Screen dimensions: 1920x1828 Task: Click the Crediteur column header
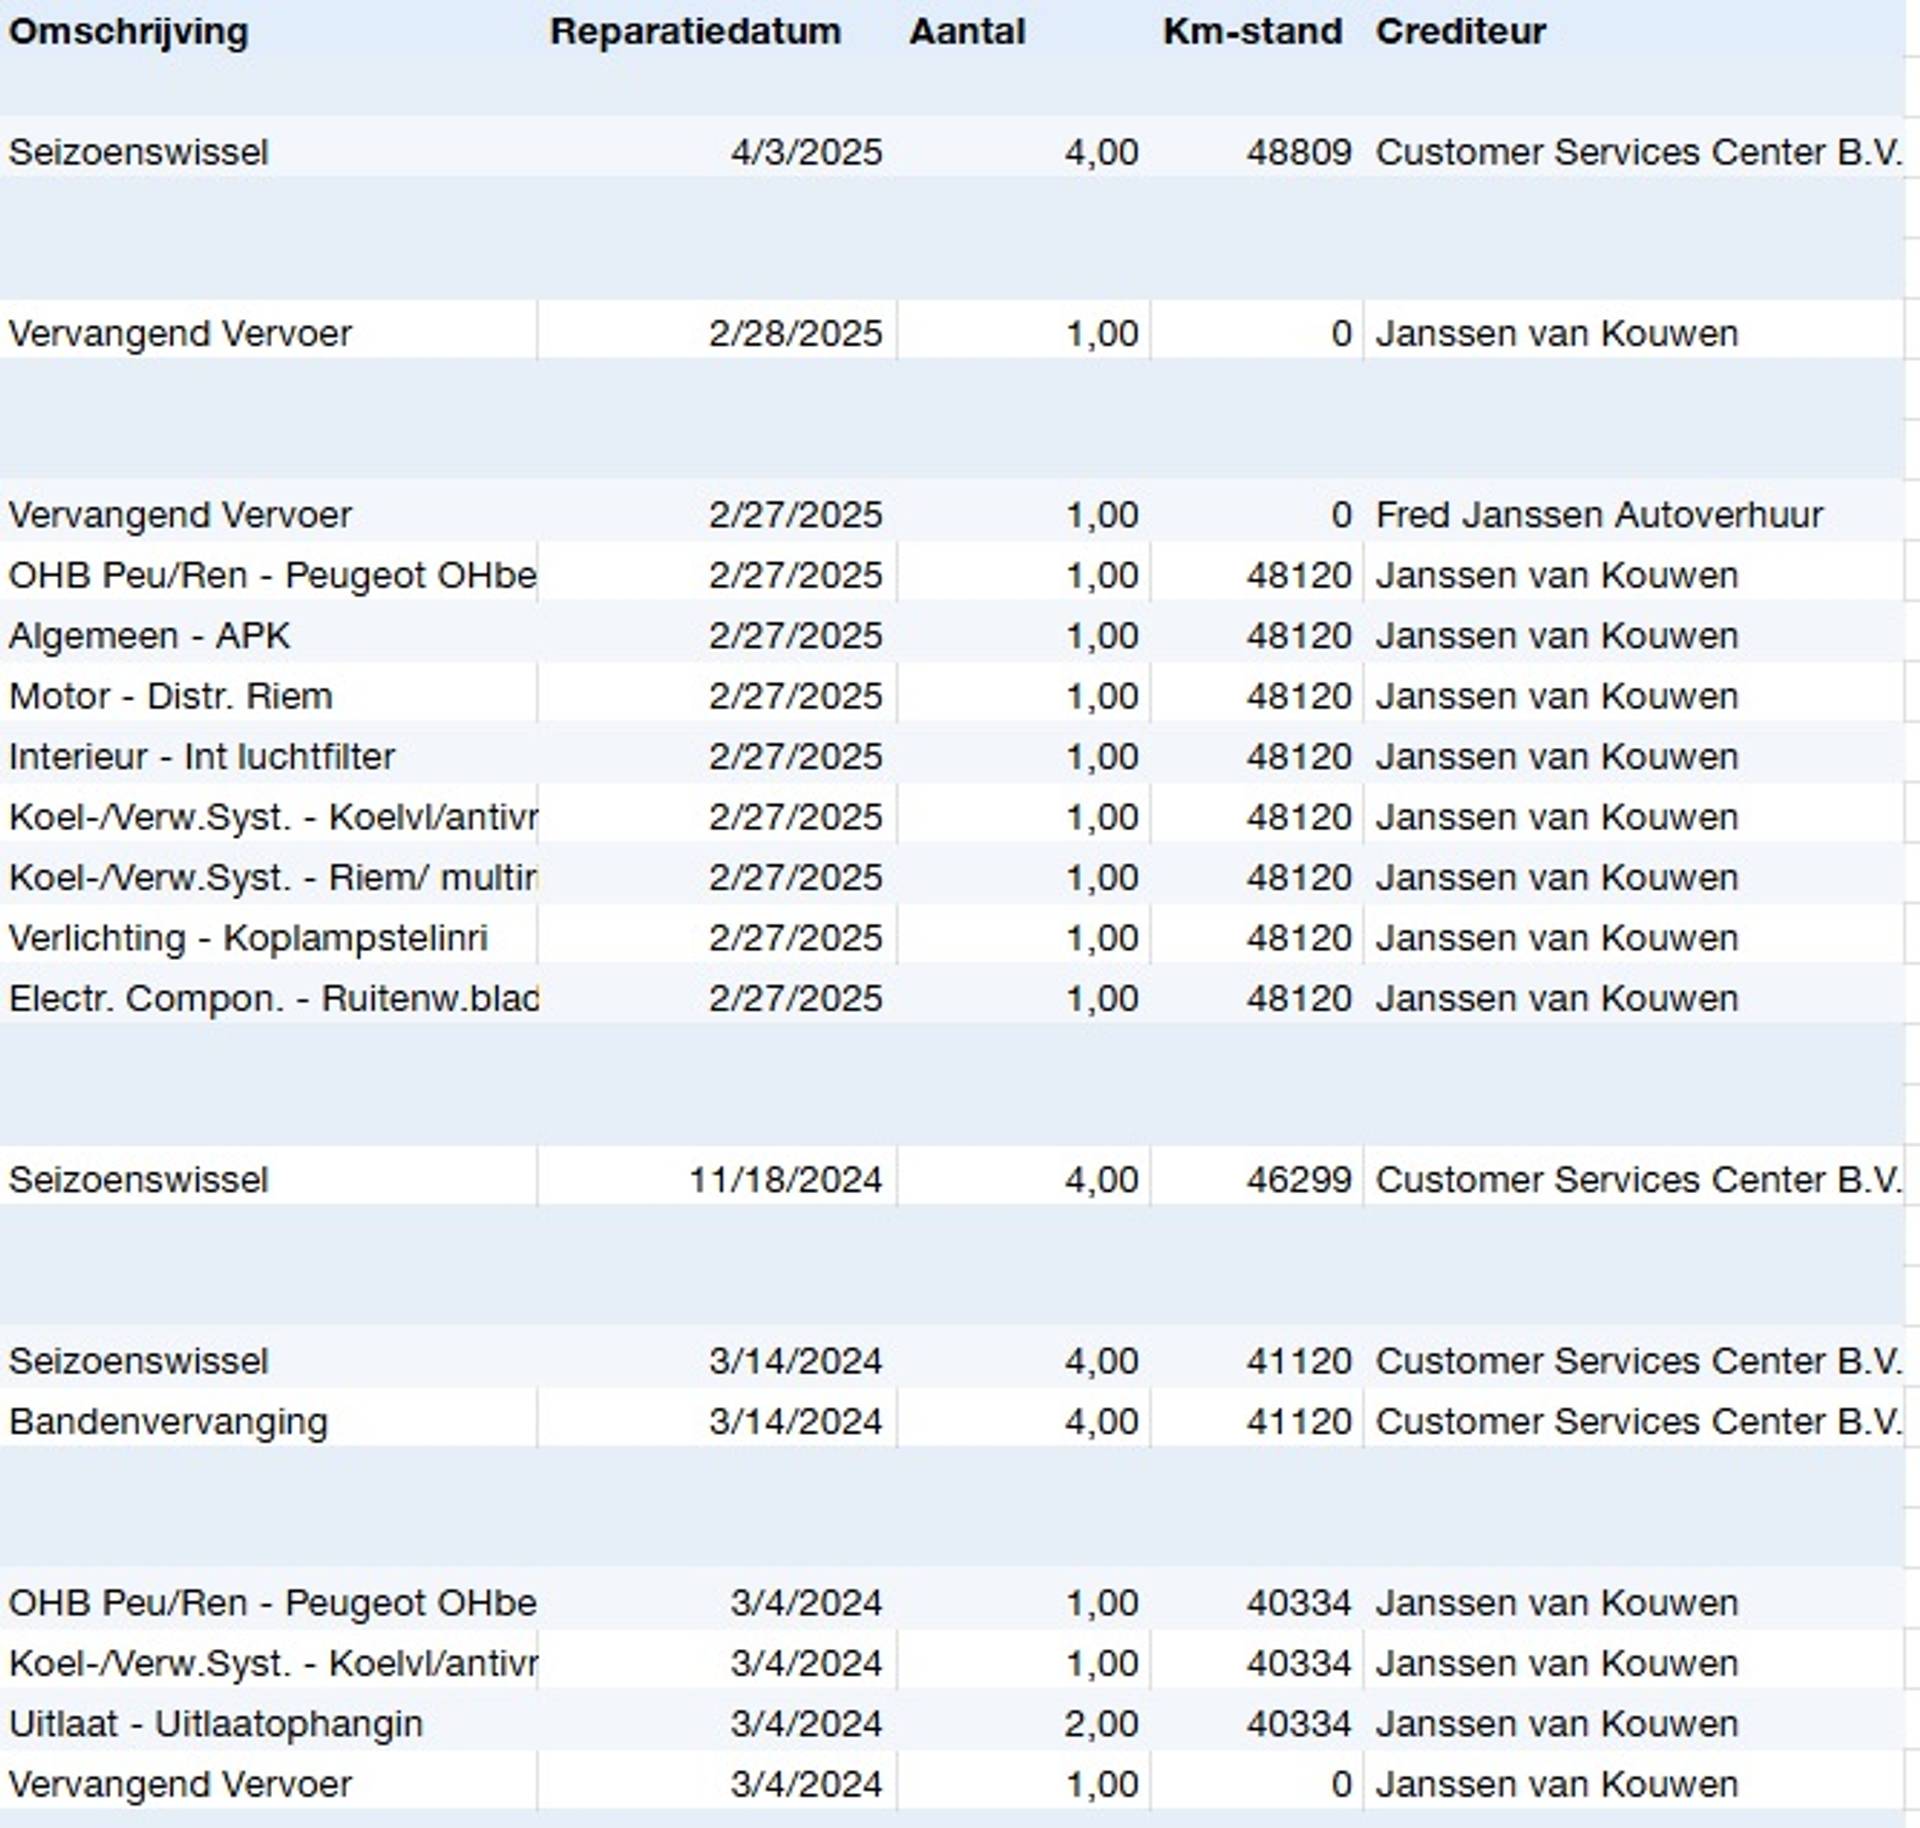[x=1460, y=31]
